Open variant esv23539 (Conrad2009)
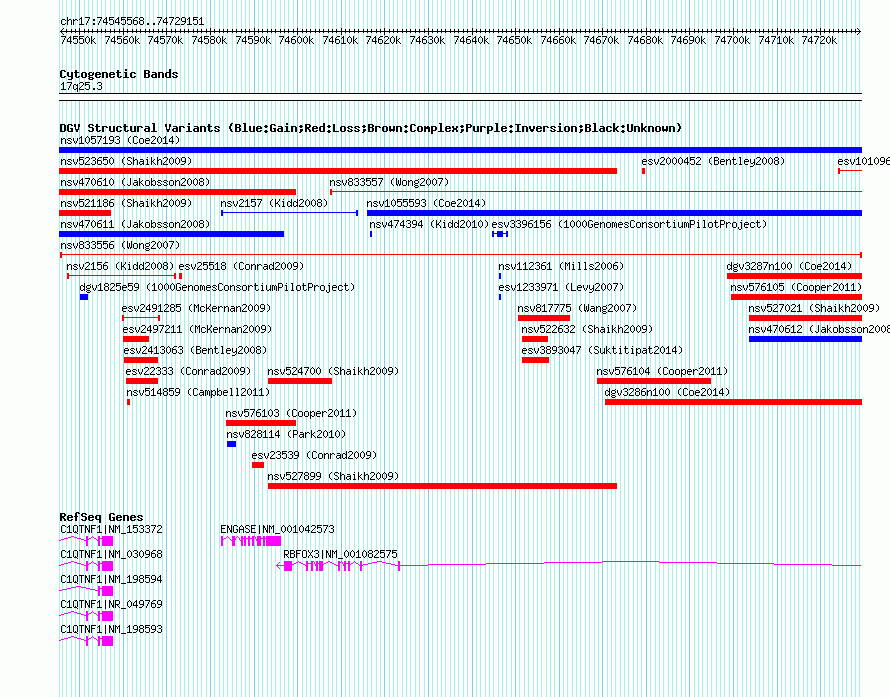890x697 pixels. tap(314, 455)
